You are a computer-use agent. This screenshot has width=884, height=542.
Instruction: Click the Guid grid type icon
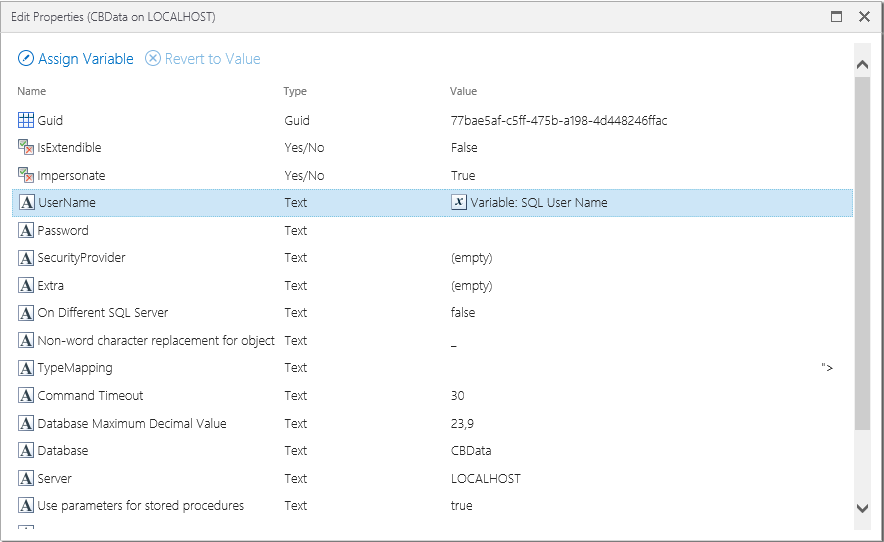26,120
